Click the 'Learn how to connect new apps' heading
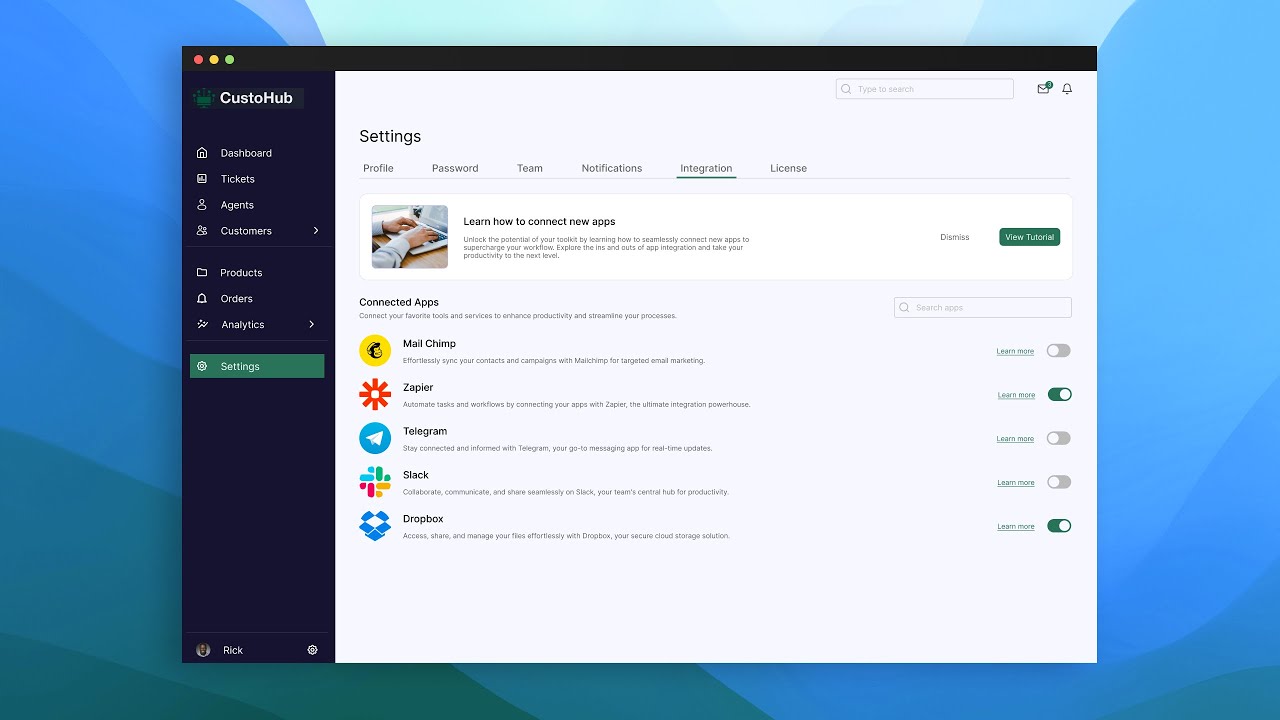The width and height of the screenshot is (1280, 720). click(x=539, y=222)
